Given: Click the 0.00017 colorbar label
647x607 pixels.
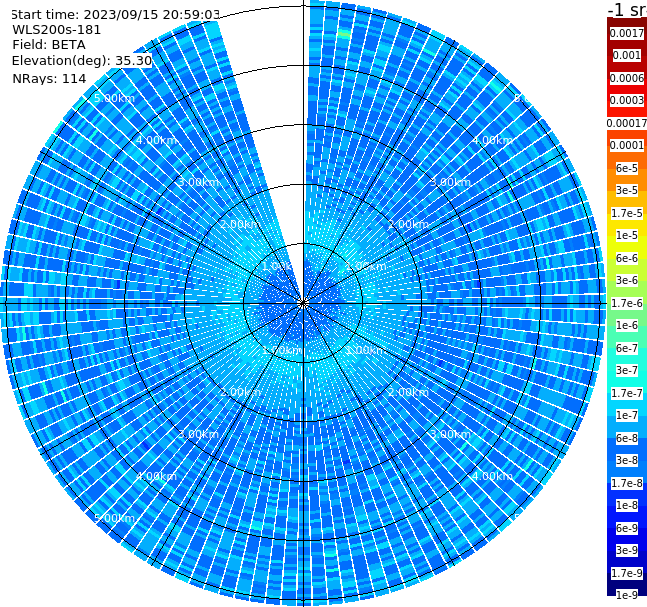Looking at the screenshot, I should click(627, 123).
